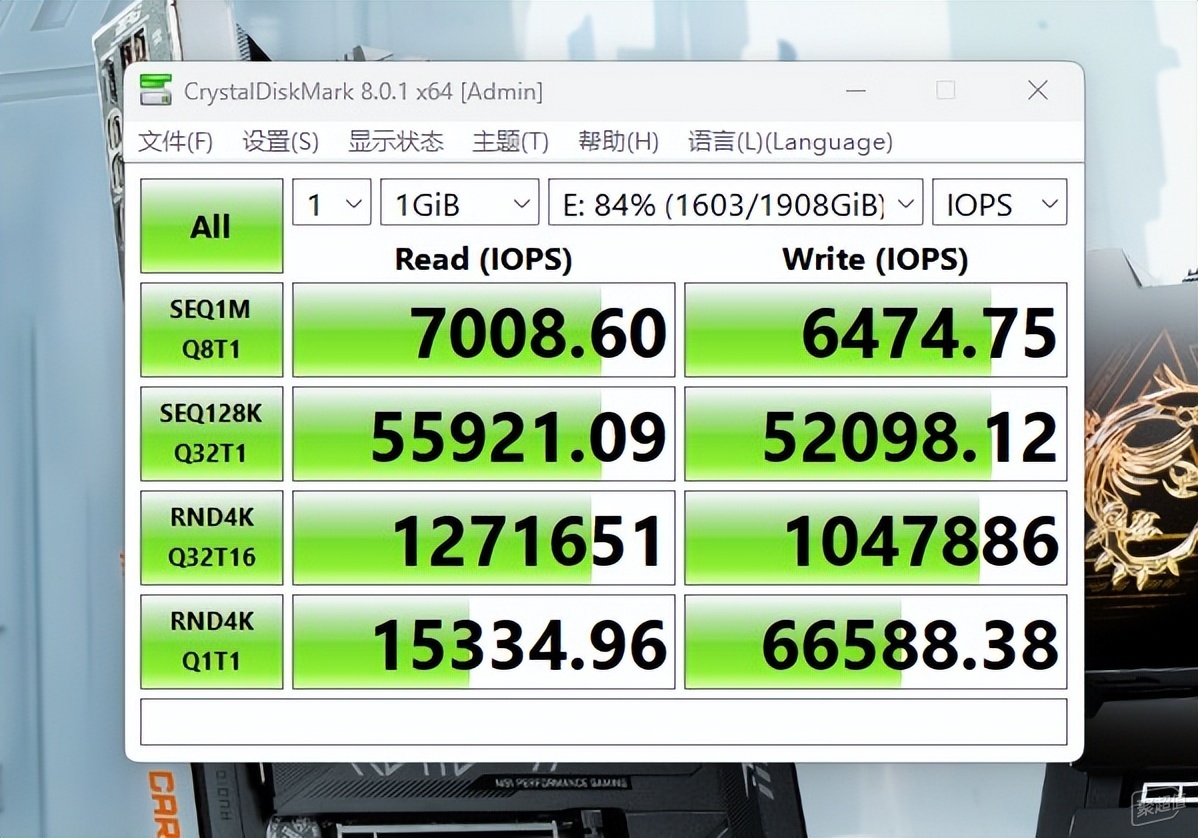Run all benchmarks with the All button
Viewport: 1198px width, 838px height.
(211, 226)
